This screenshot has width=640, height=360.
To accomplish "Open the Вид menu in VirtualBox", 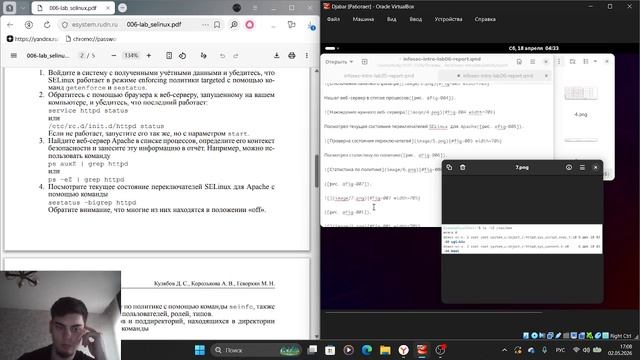I will 391,19.
